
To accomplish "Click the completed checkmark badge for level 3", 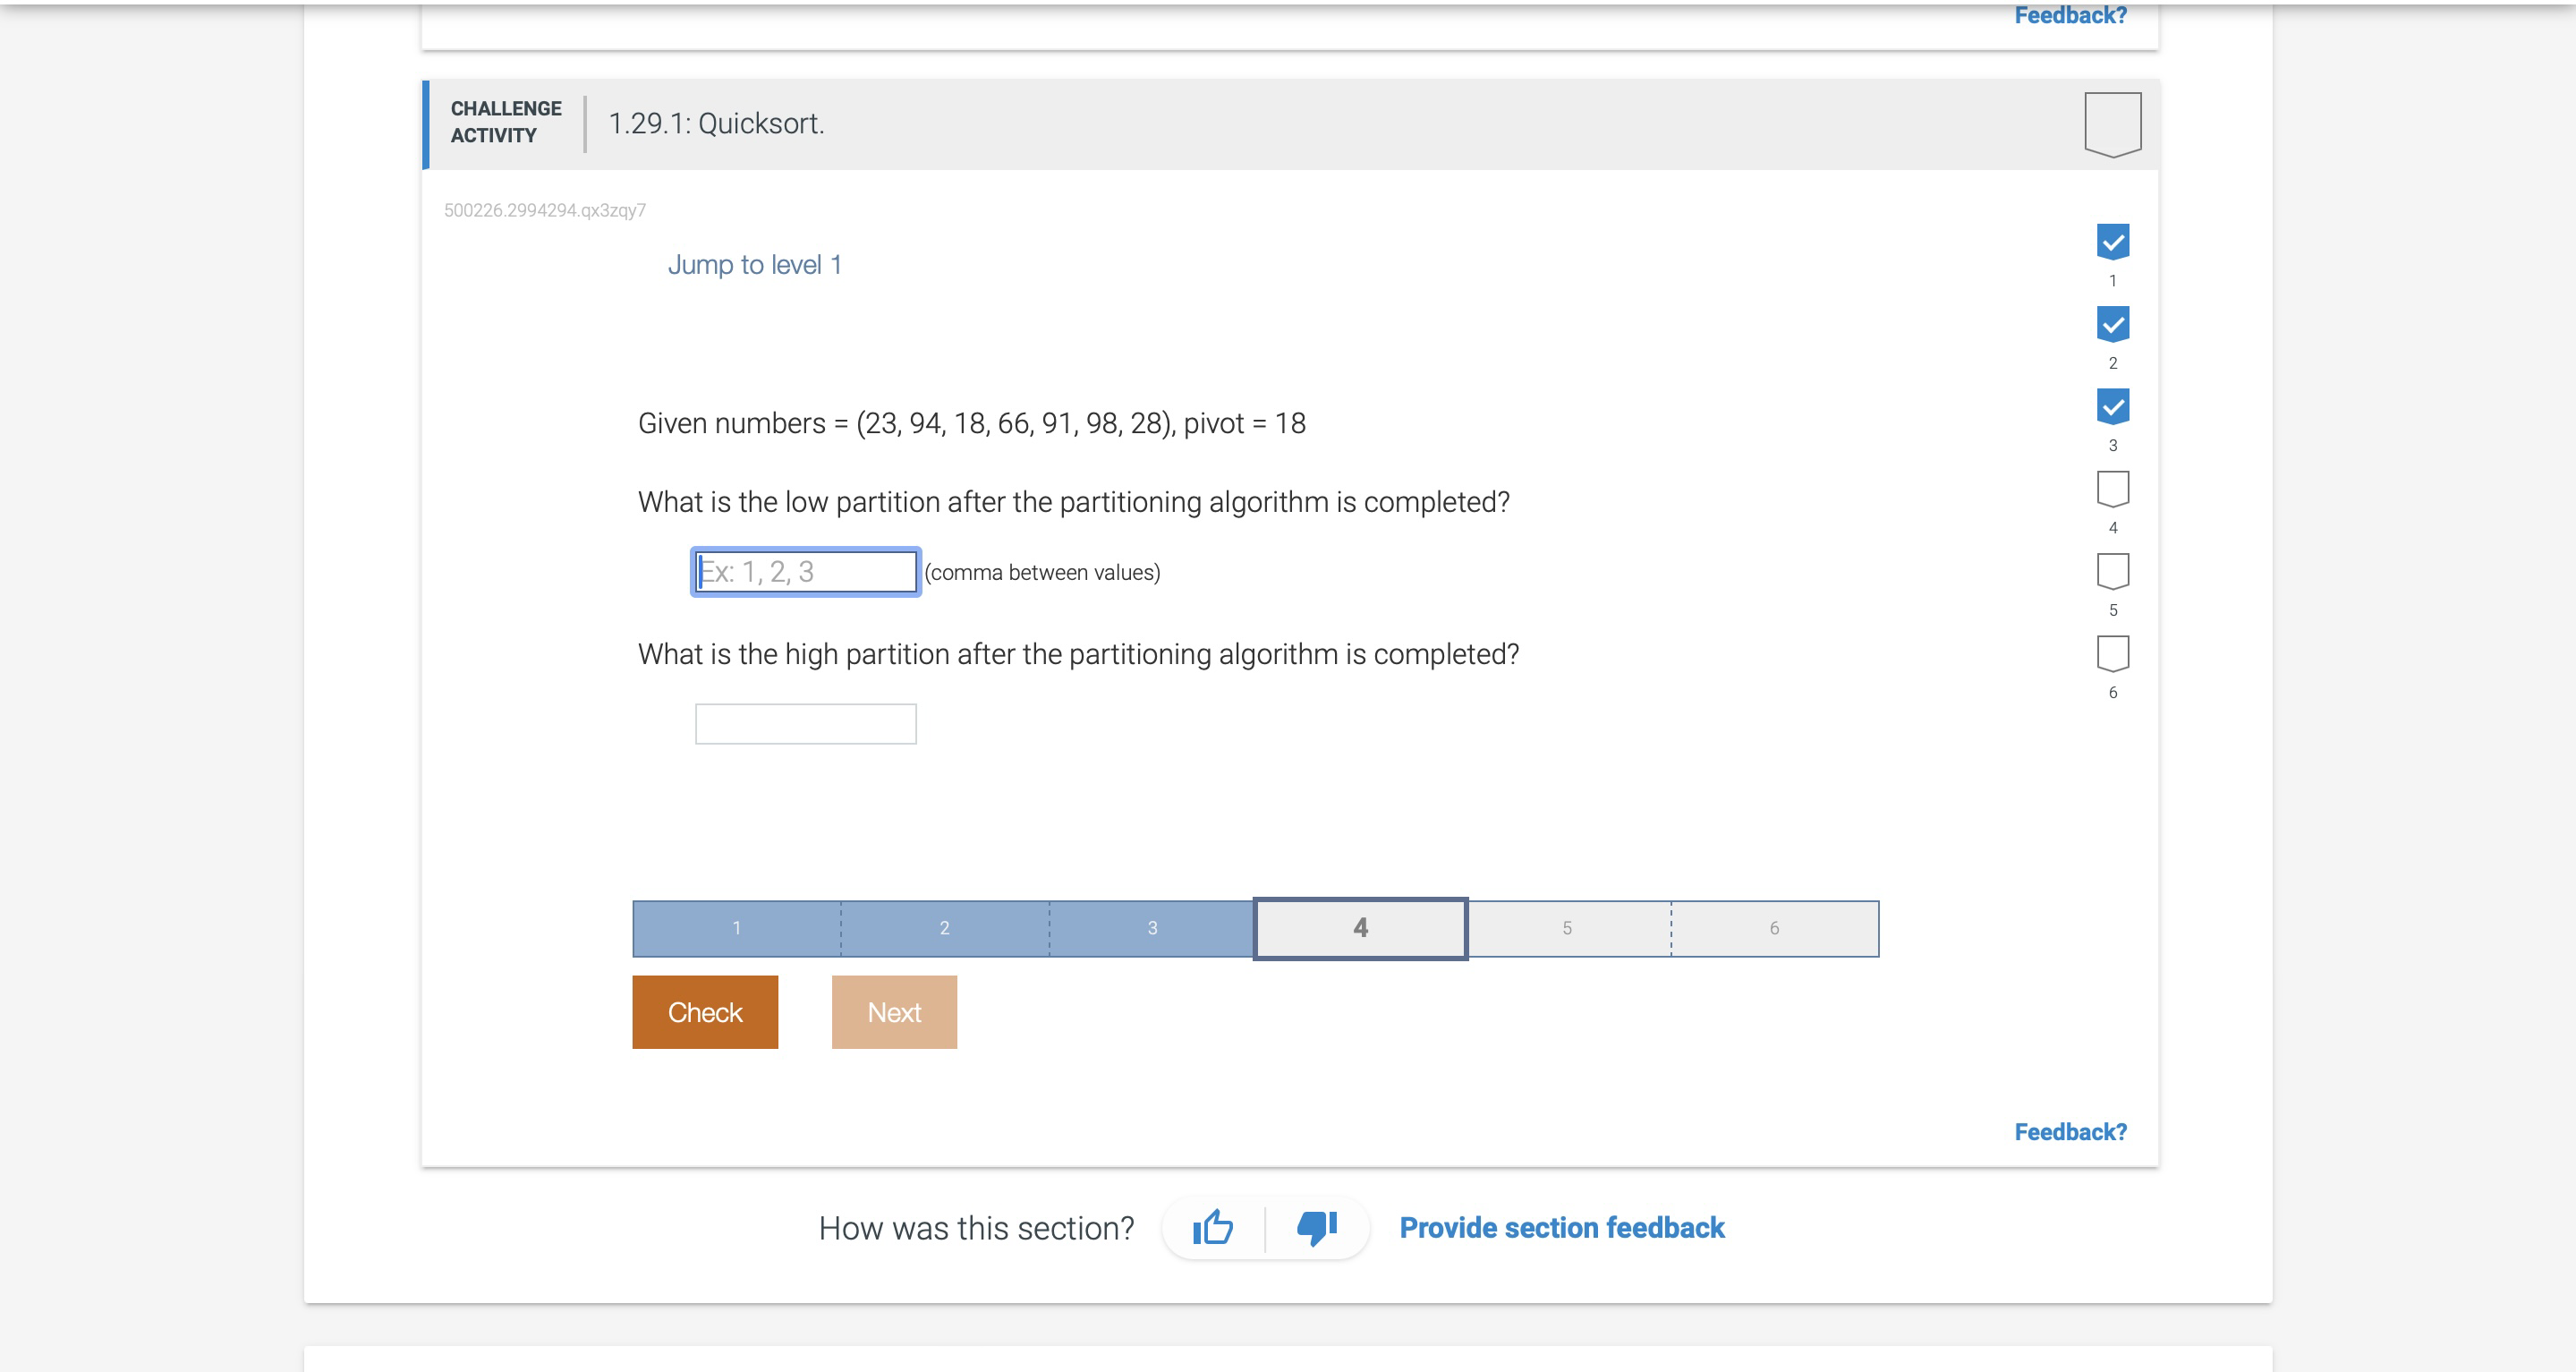I will [2113, 405].
